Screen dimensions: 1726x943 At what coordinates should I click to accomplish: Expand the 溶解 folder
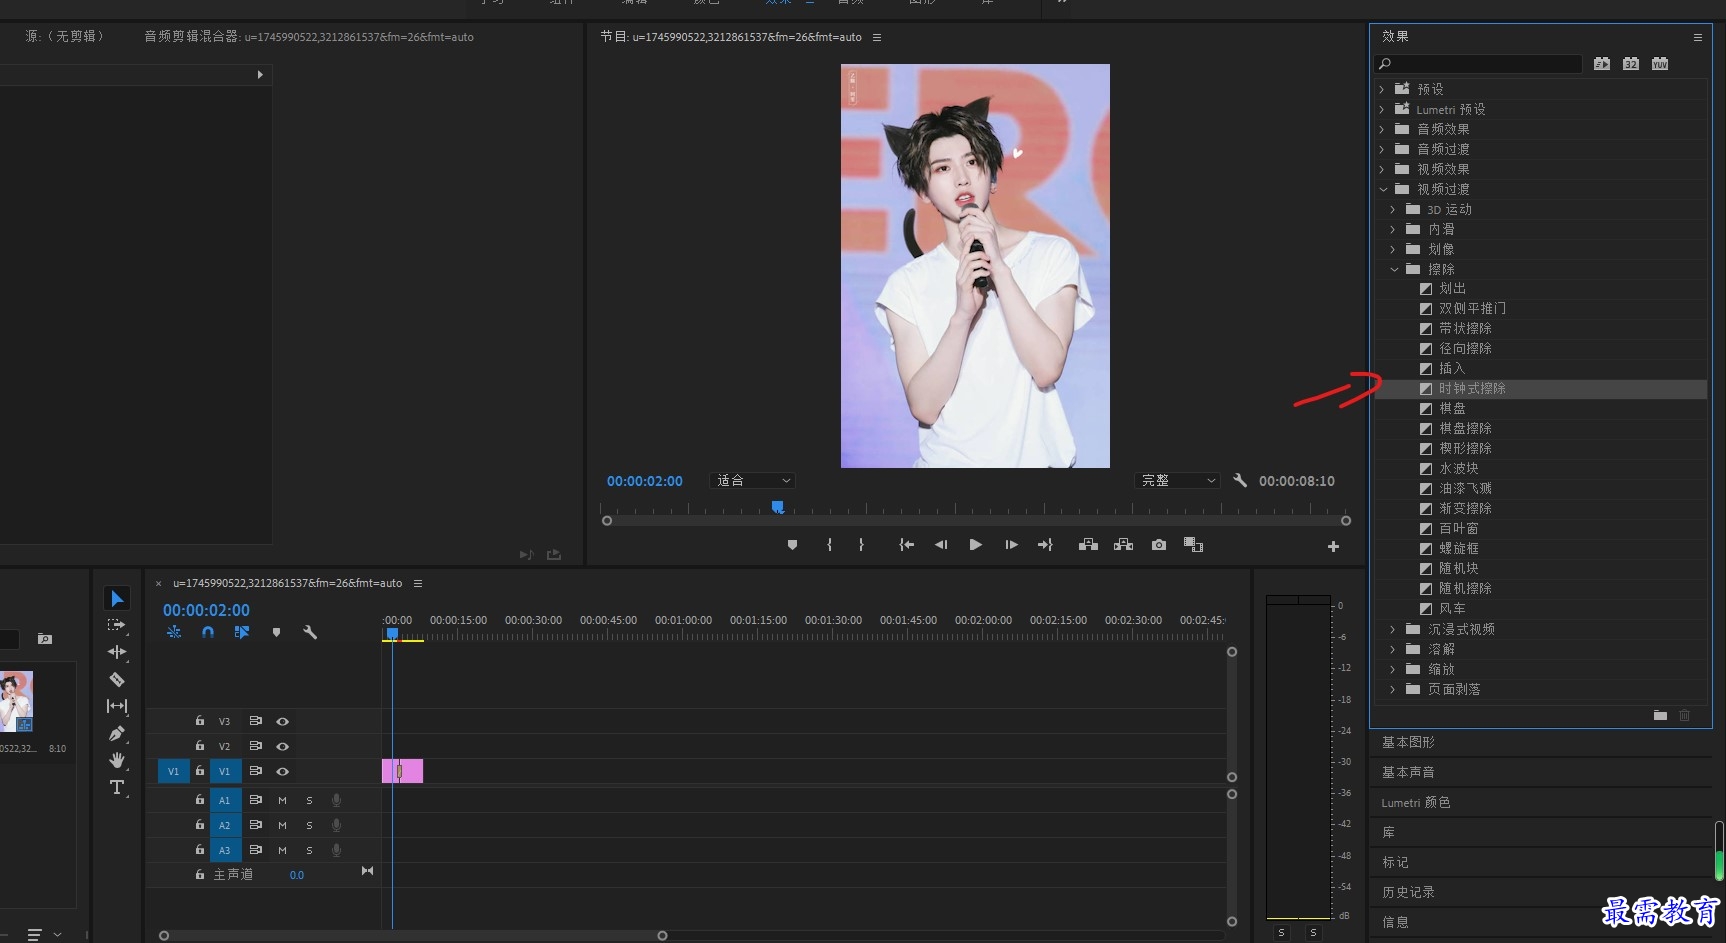(1393, 649)
